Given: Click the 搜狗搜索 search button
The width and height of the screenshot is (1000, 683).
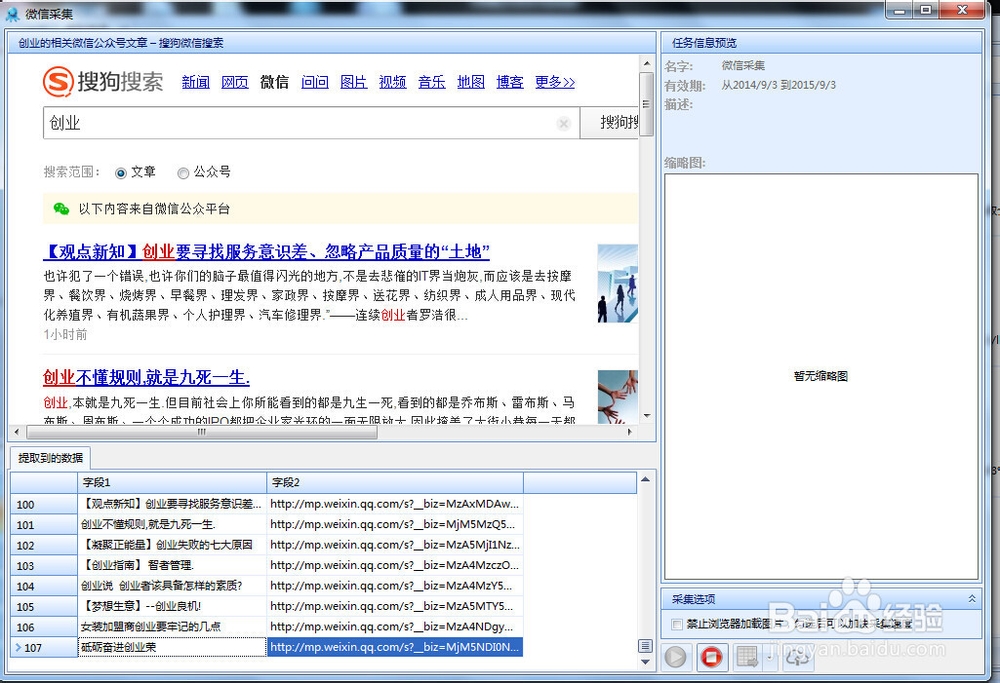Looking at the screenshot, I should point(610,122).
